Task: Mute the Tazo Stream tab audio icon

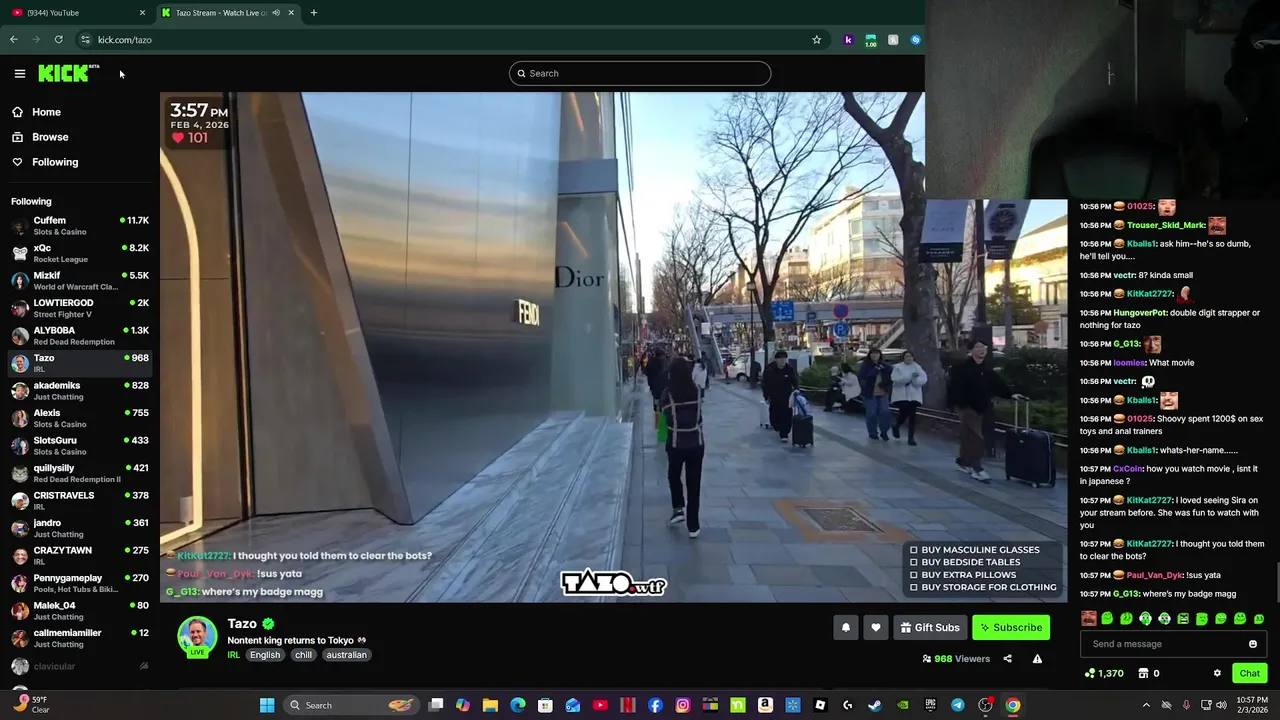Action: point(276,13)
